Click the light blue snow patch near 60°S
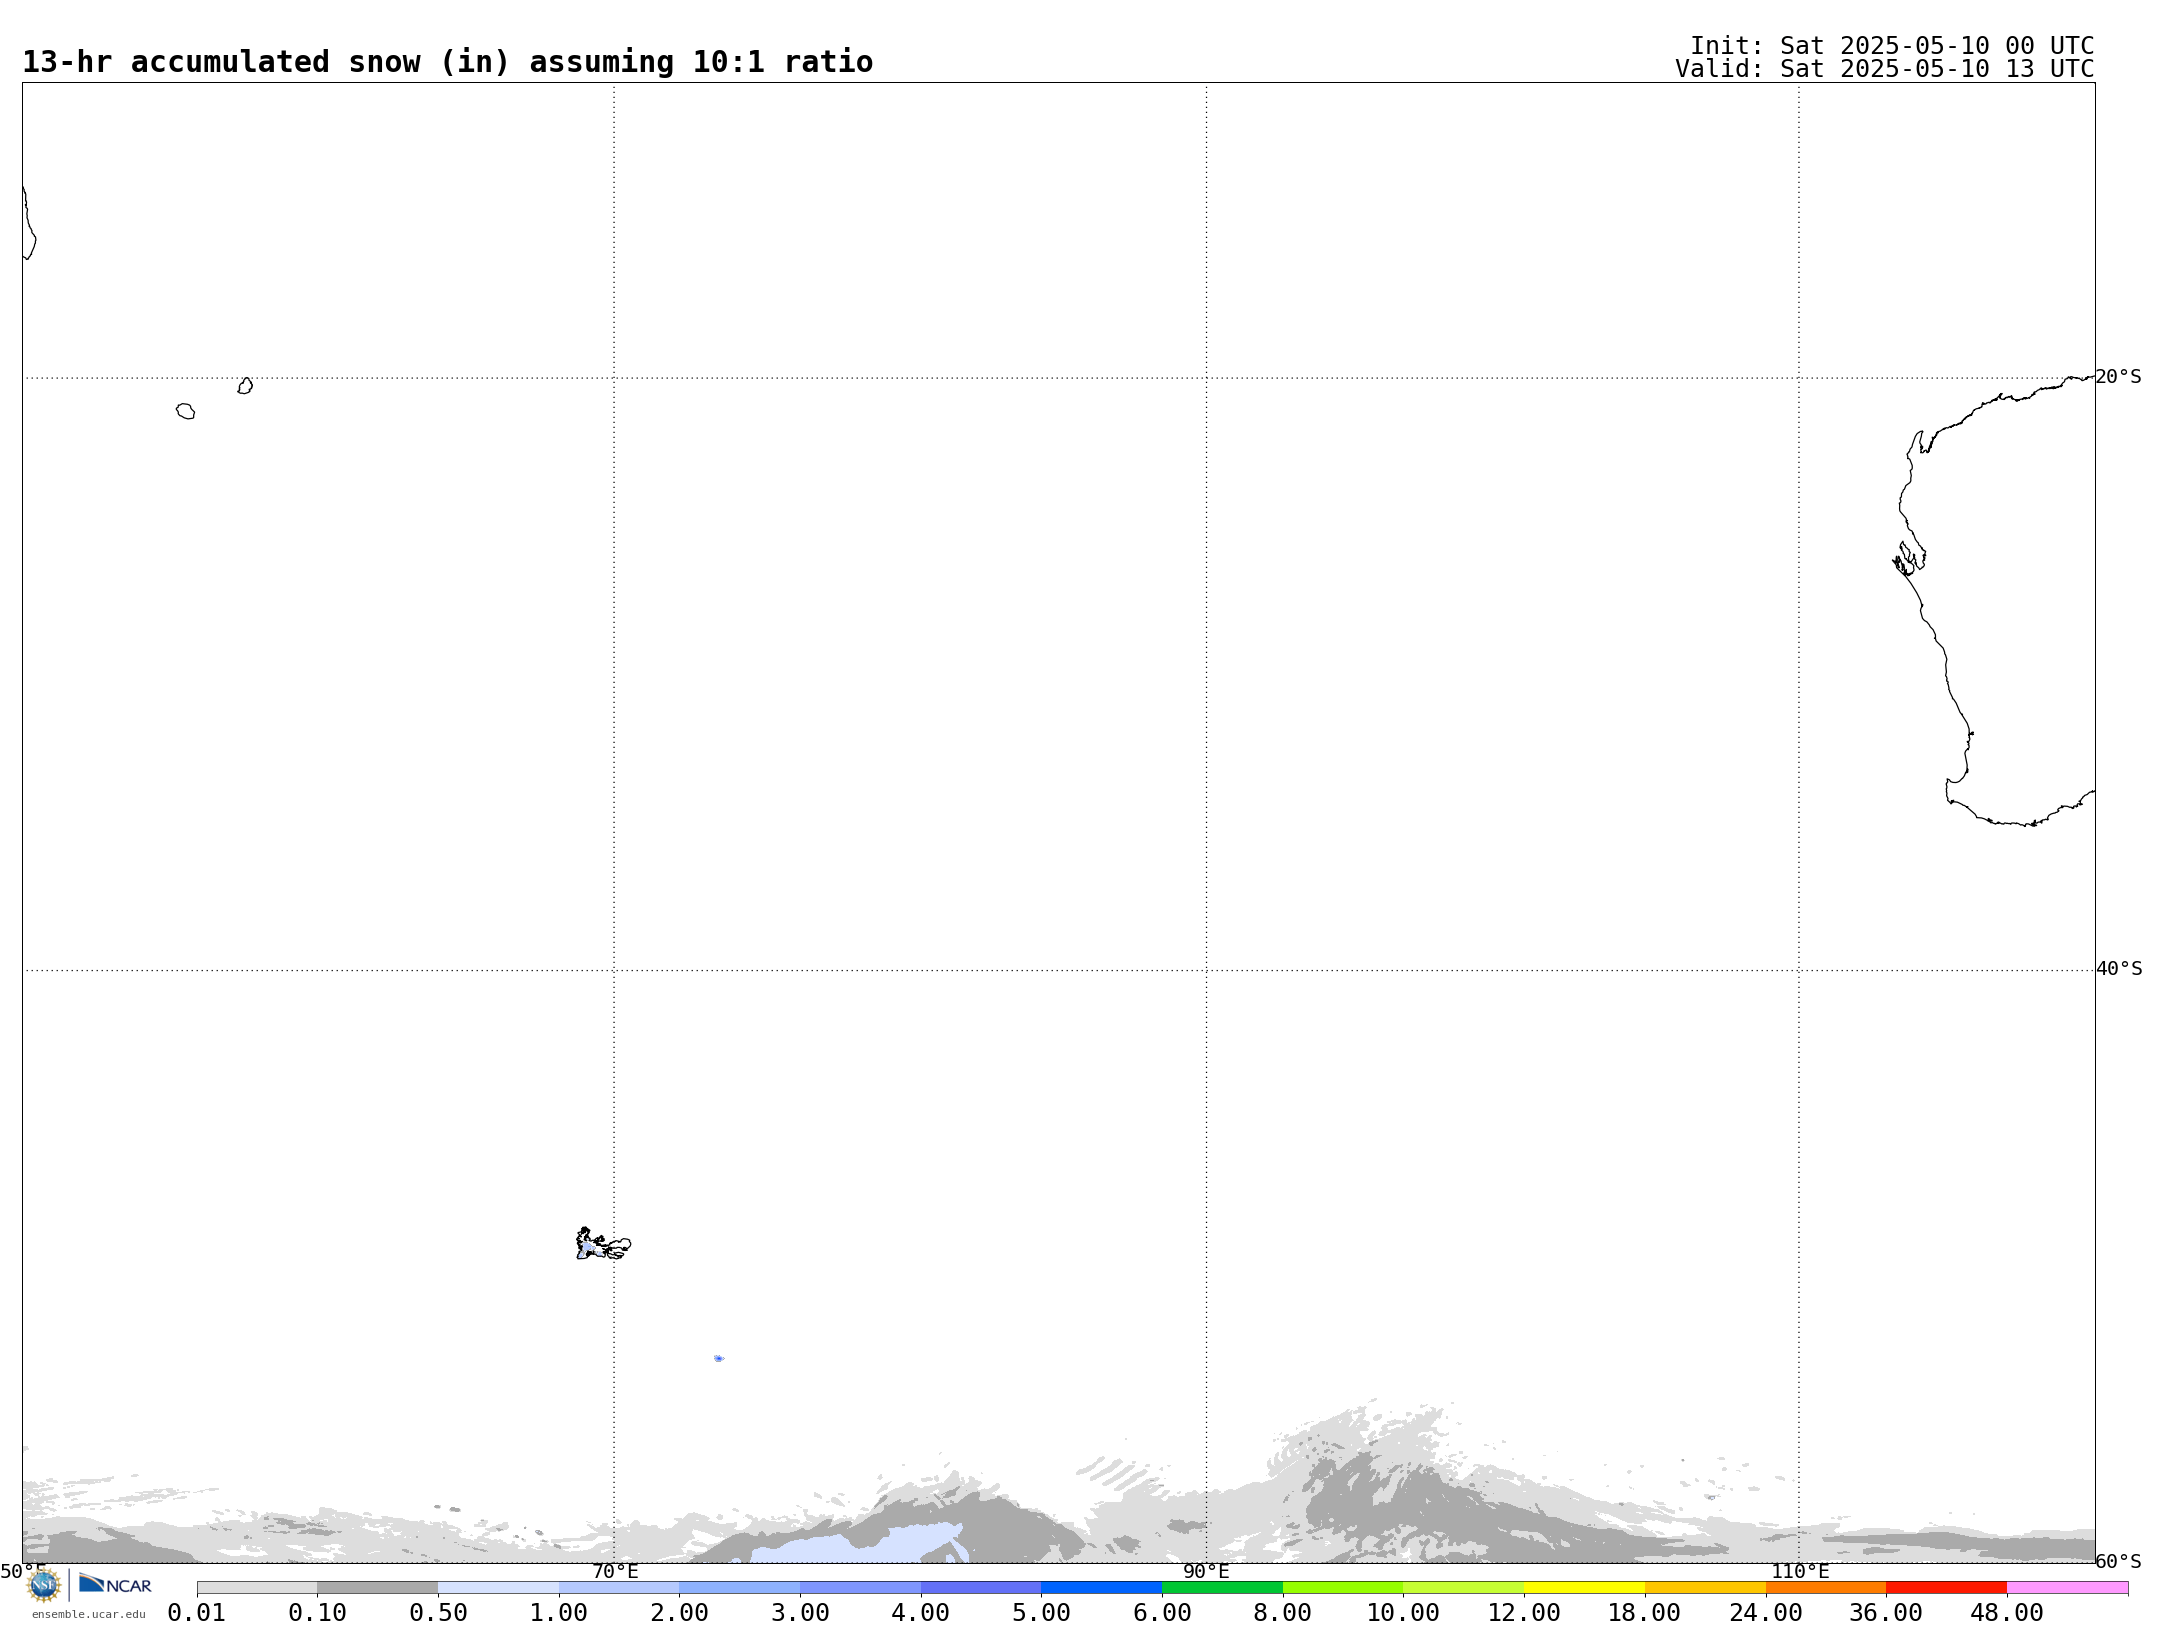 coord(858,1544)
